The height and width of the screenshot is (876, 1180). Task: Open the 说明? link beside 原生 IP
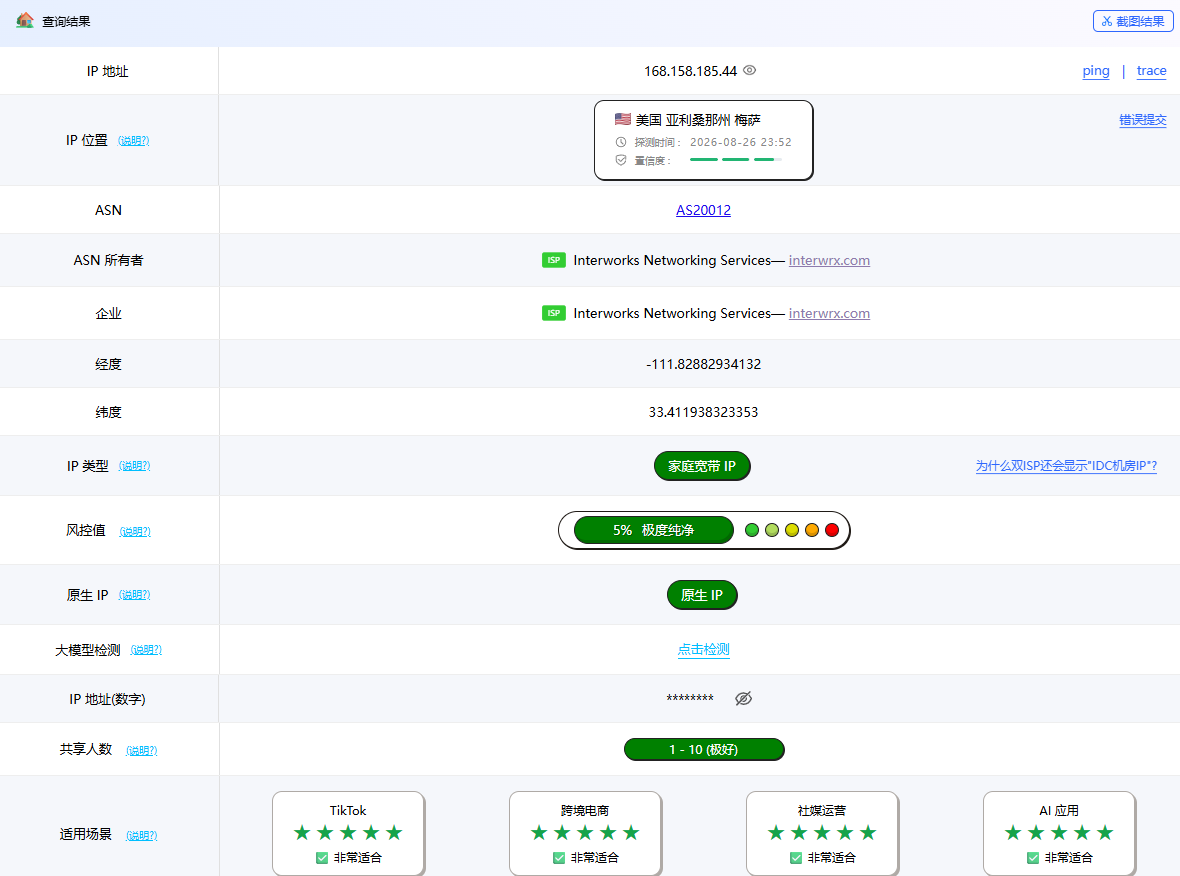click(135, 595)
